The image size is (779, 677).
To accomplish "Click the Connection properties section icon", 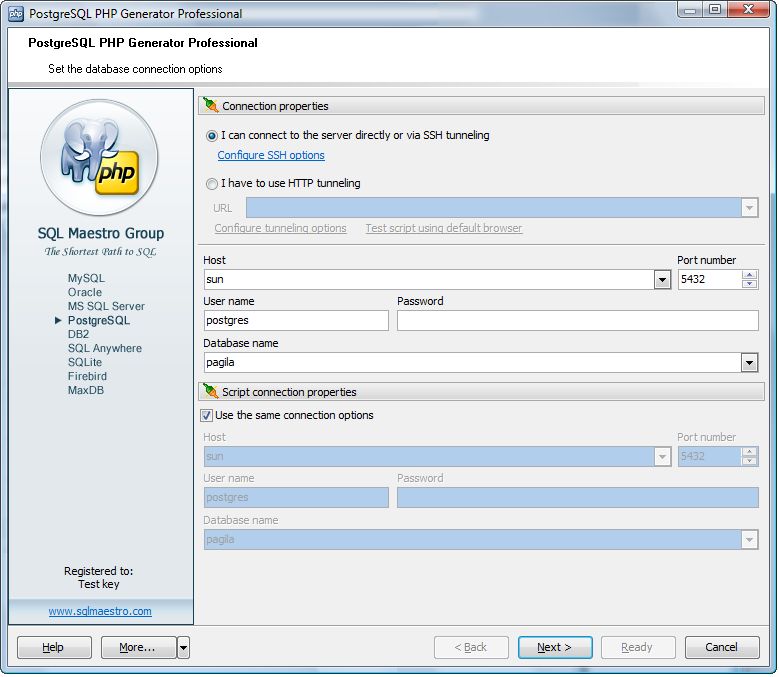I will point(211,105).
